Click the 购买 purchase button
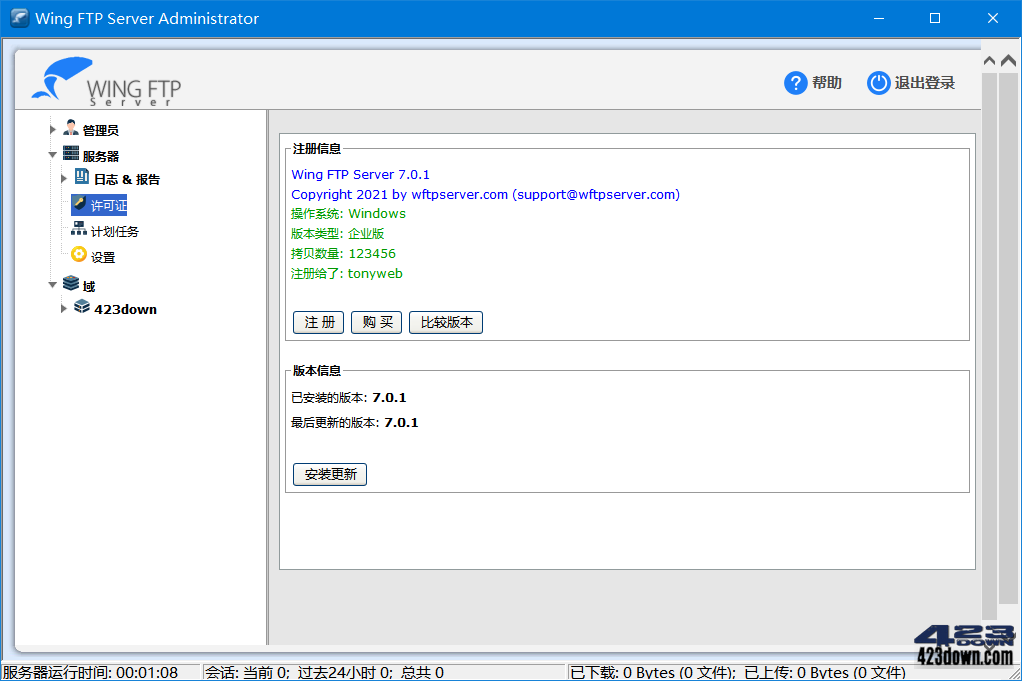The image size is (1022, 681). tap(376, 322)
